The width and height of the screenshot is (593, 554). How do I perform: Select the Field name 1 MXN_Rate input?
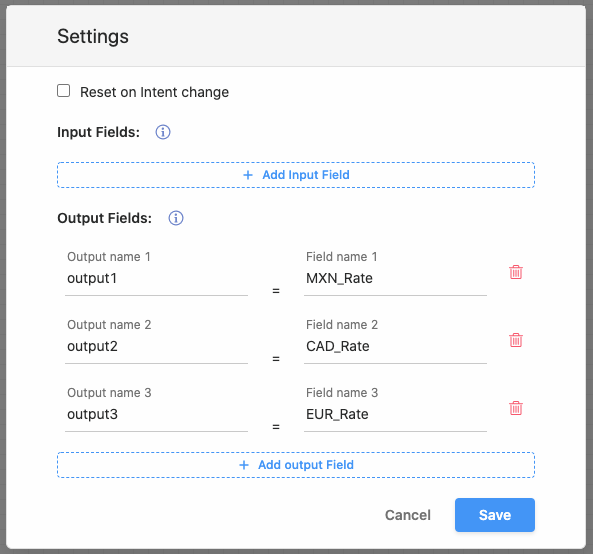pyautogui.click(x=395, y=279)
